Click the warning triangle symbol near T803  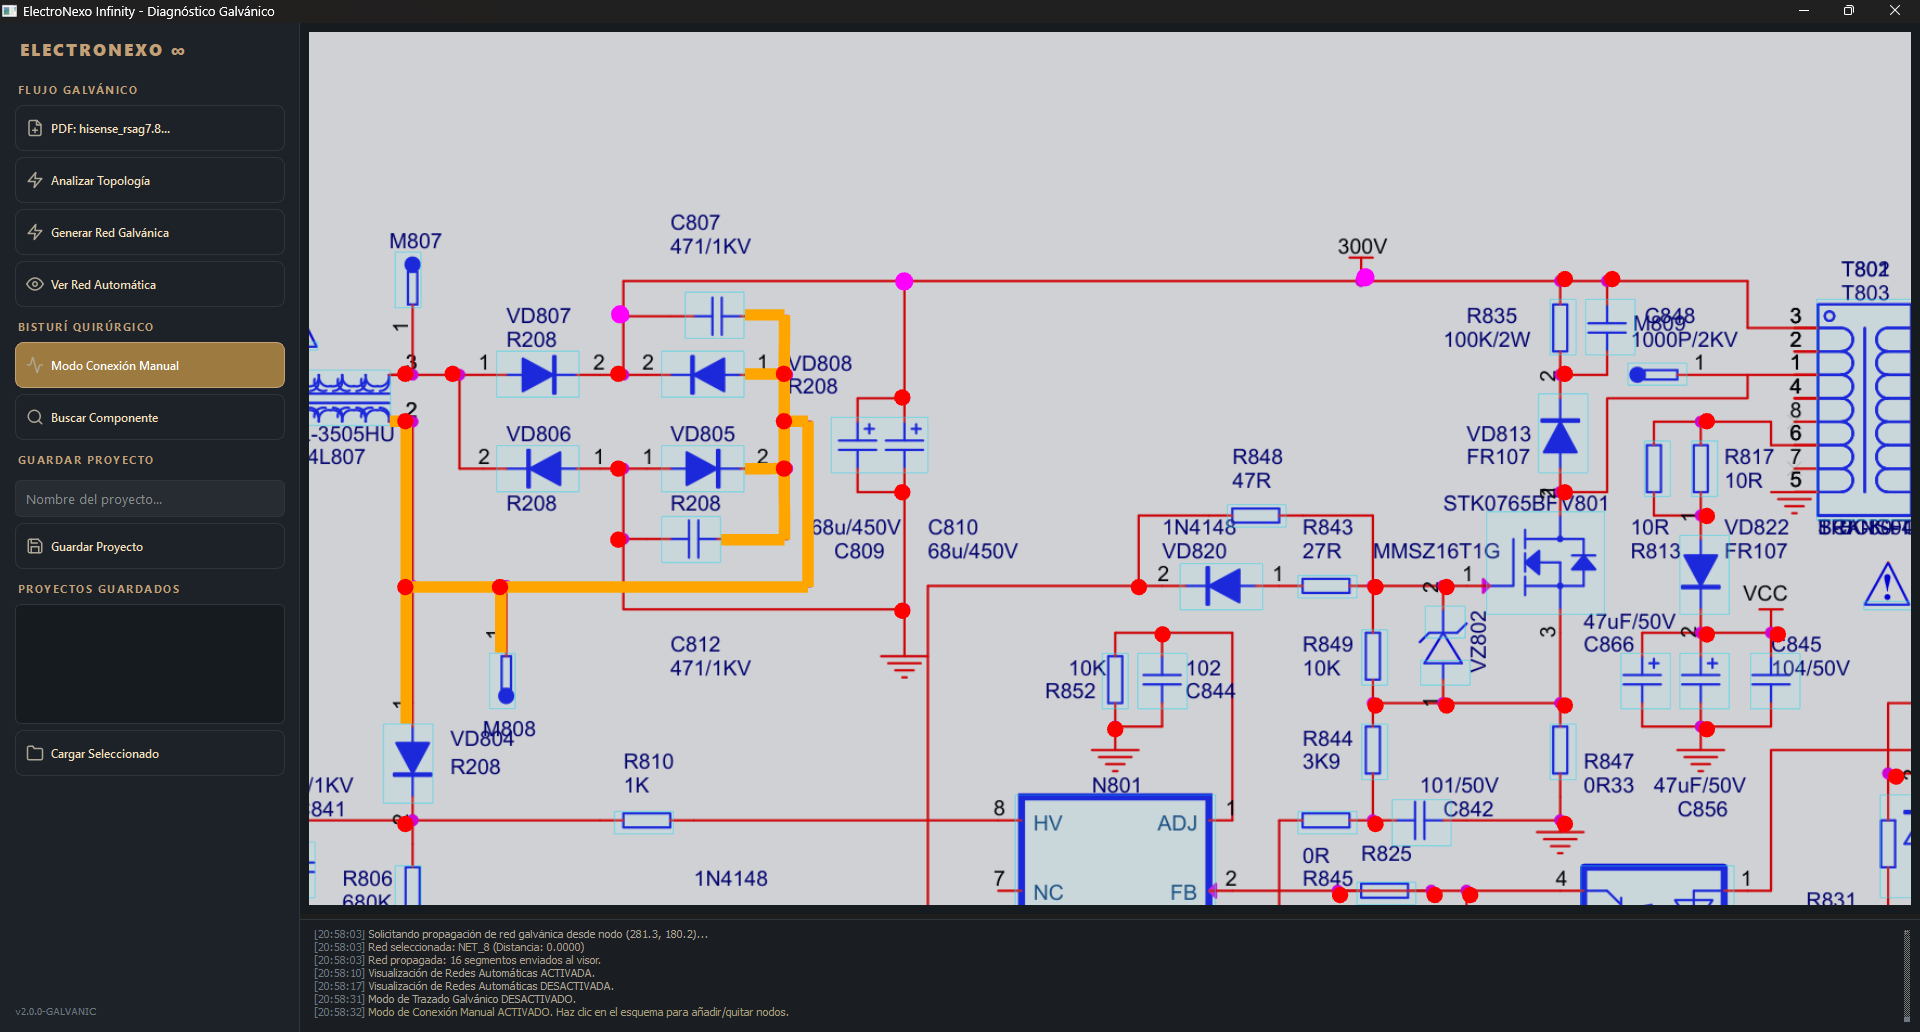pyautogui.click(x=1887, y=585)
